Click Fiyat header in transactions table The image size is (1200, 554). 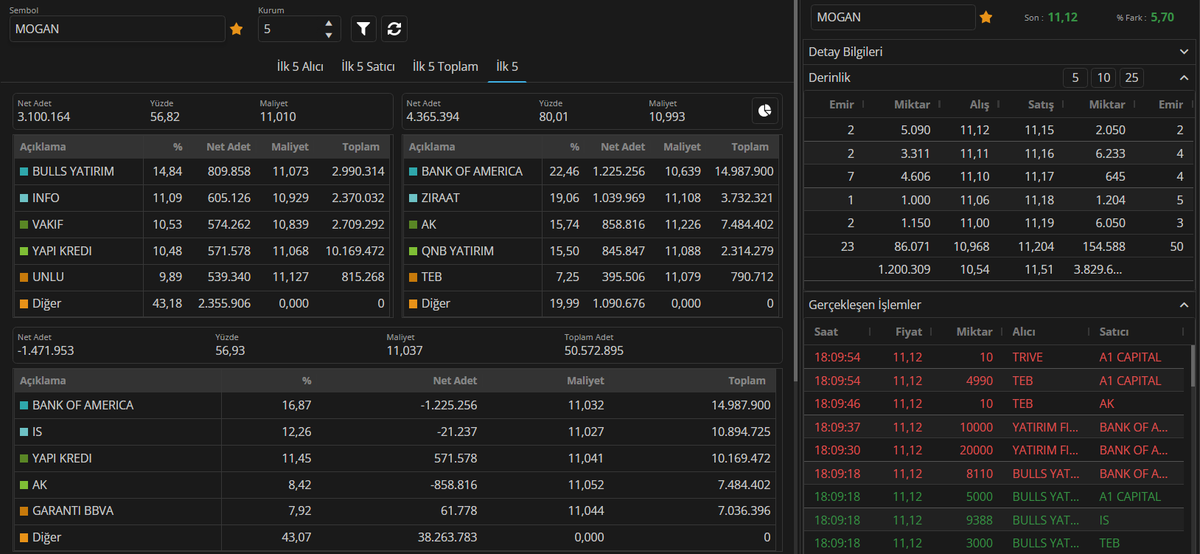click(908, 331)
